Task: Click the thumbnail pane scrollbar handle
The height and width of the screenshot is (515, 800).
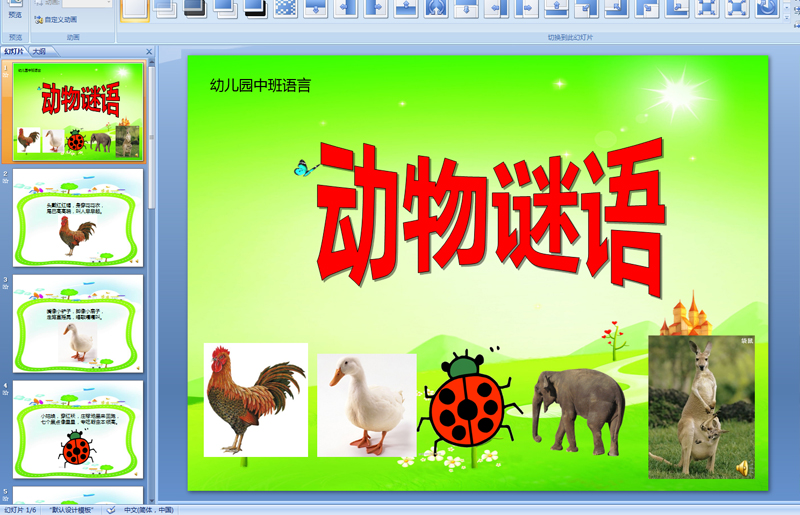Action: pos(152,138)
